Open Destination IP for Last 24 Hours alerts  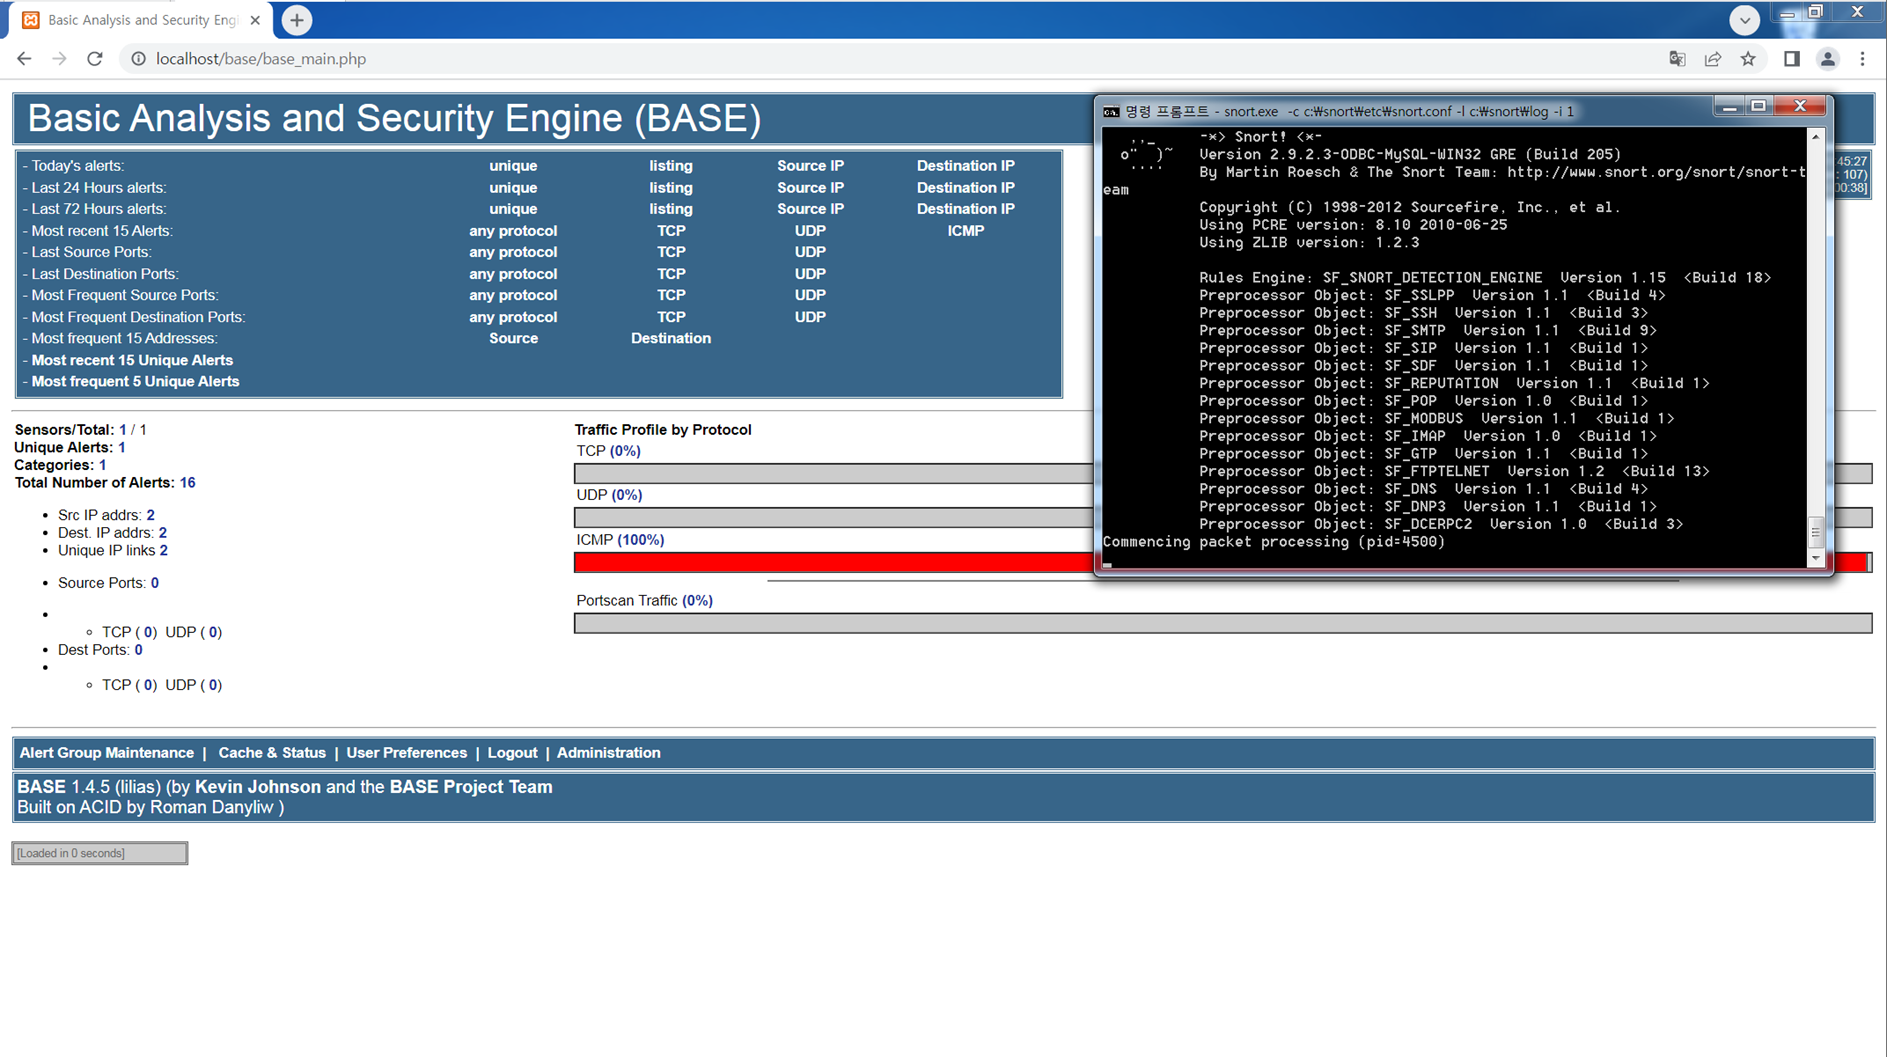pos(965,188)
